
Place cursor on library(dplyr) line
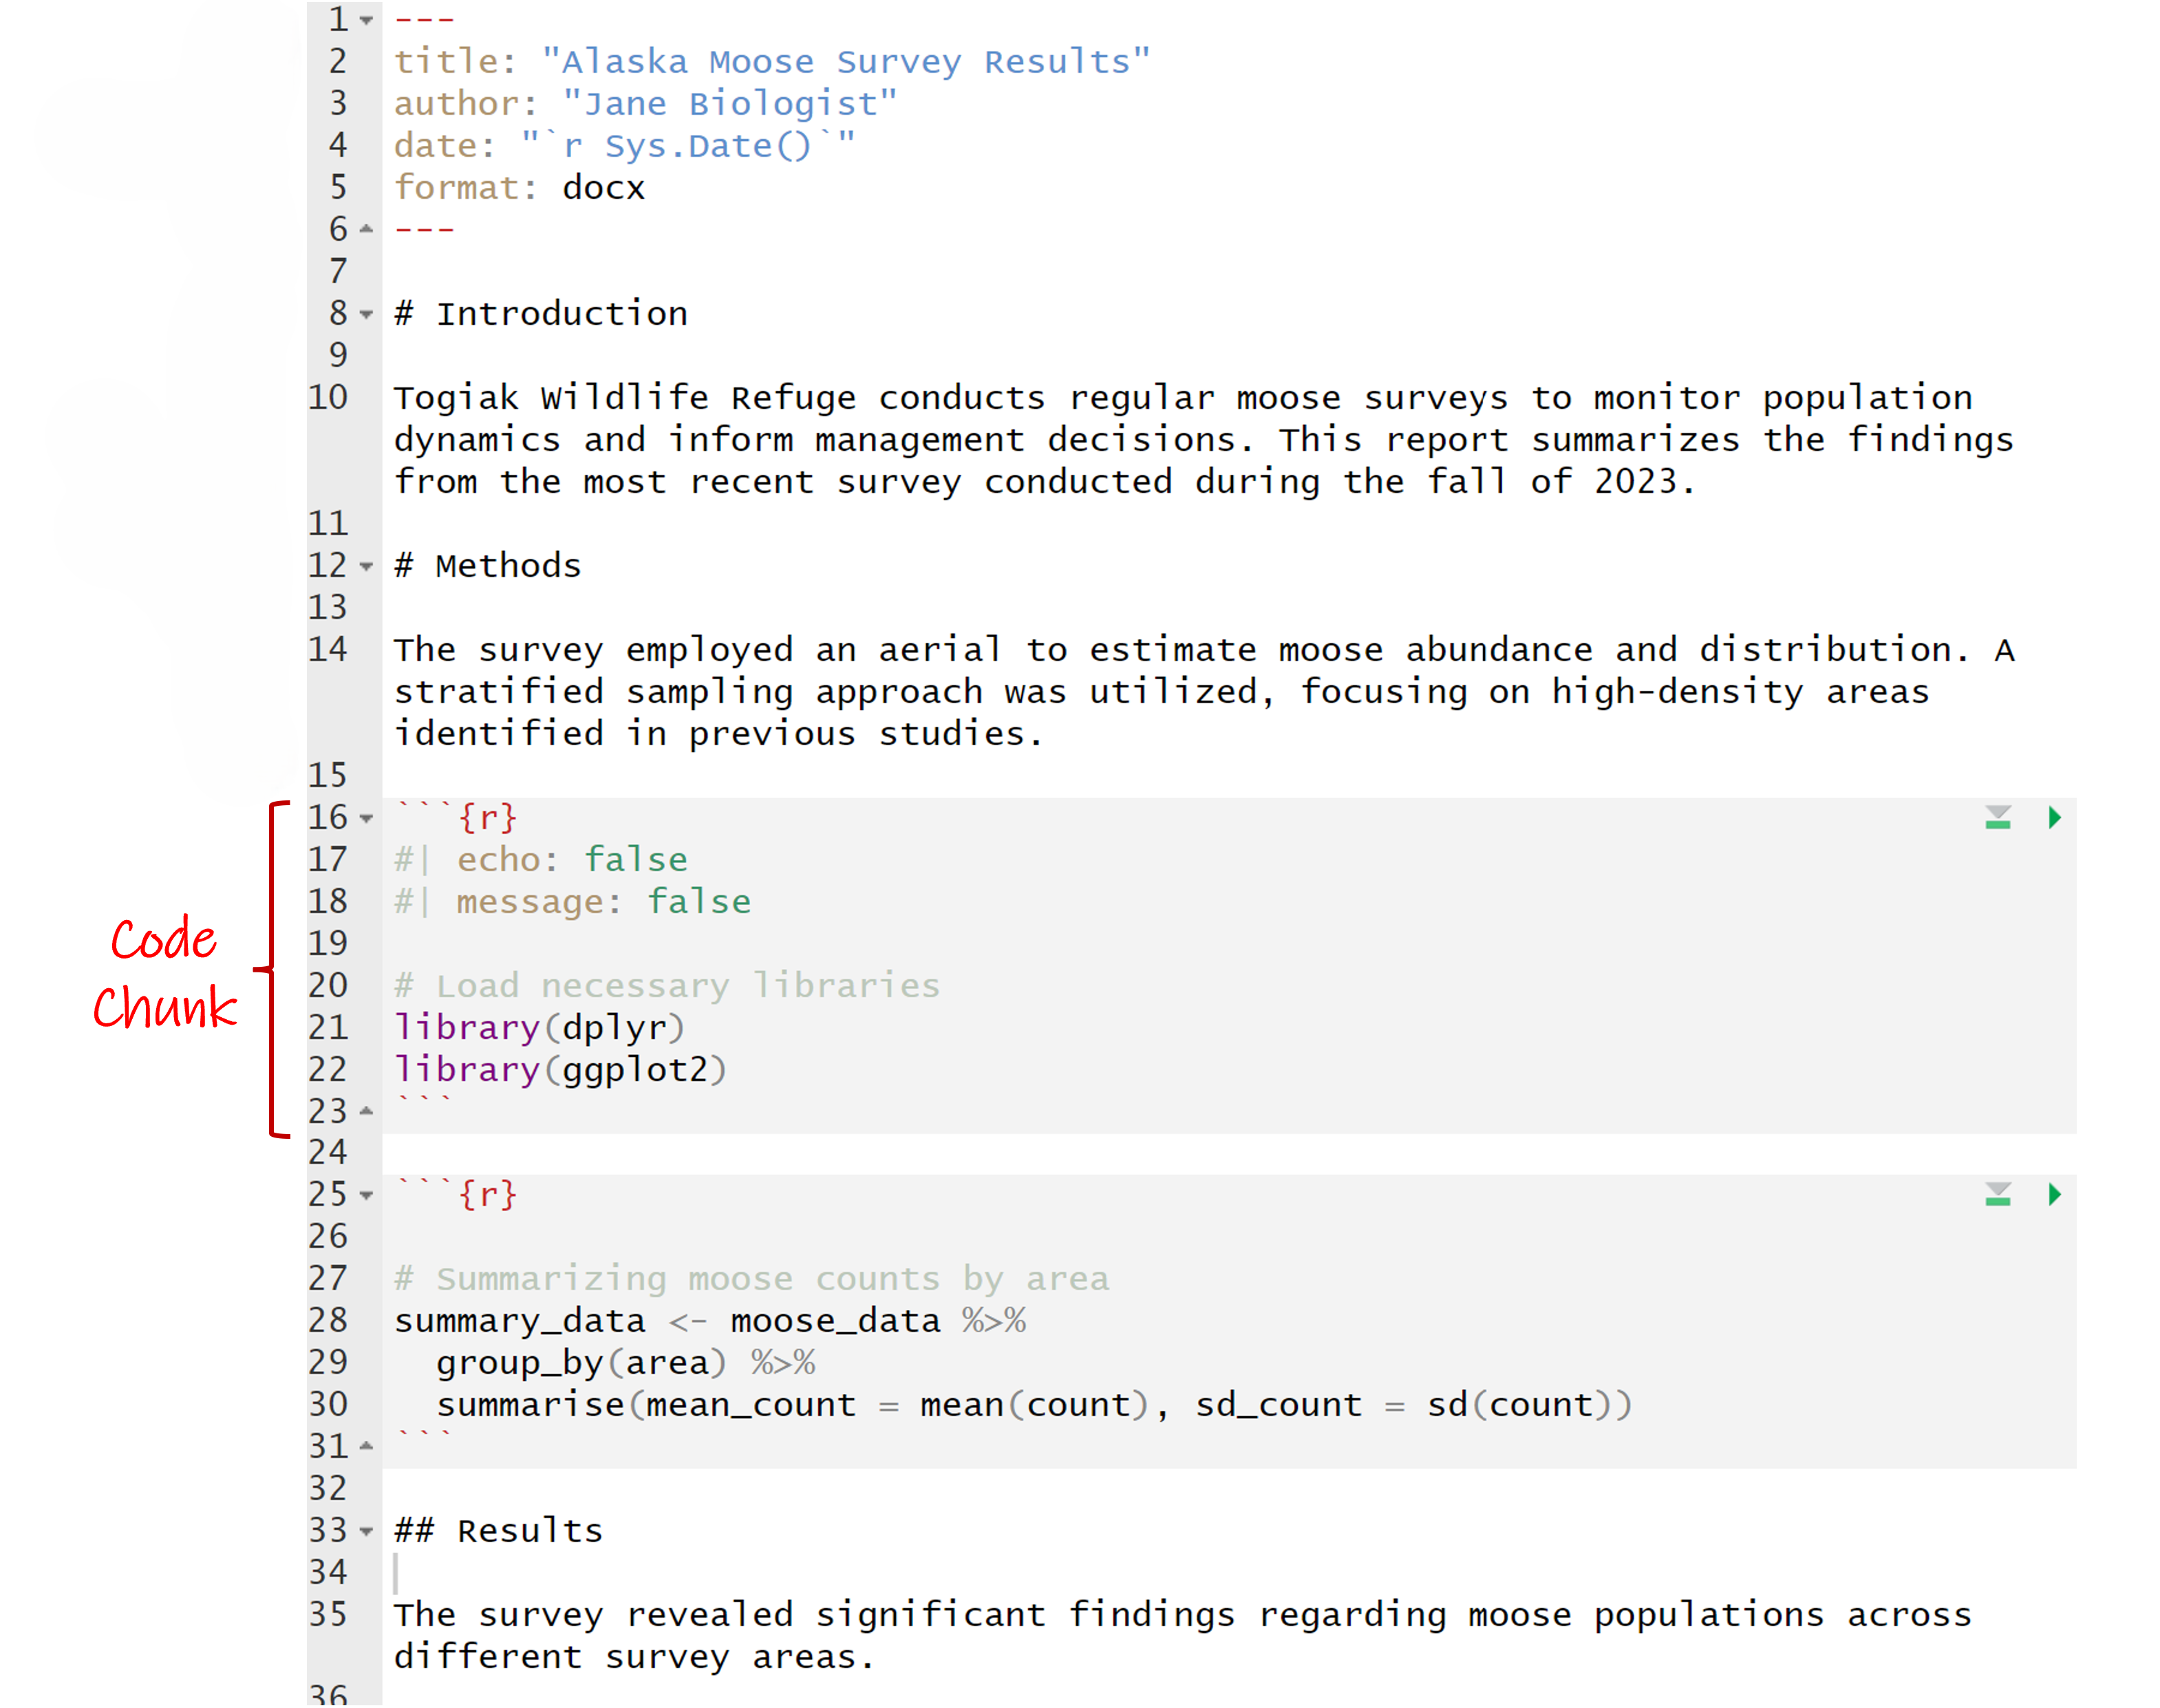click(539, 1028)
